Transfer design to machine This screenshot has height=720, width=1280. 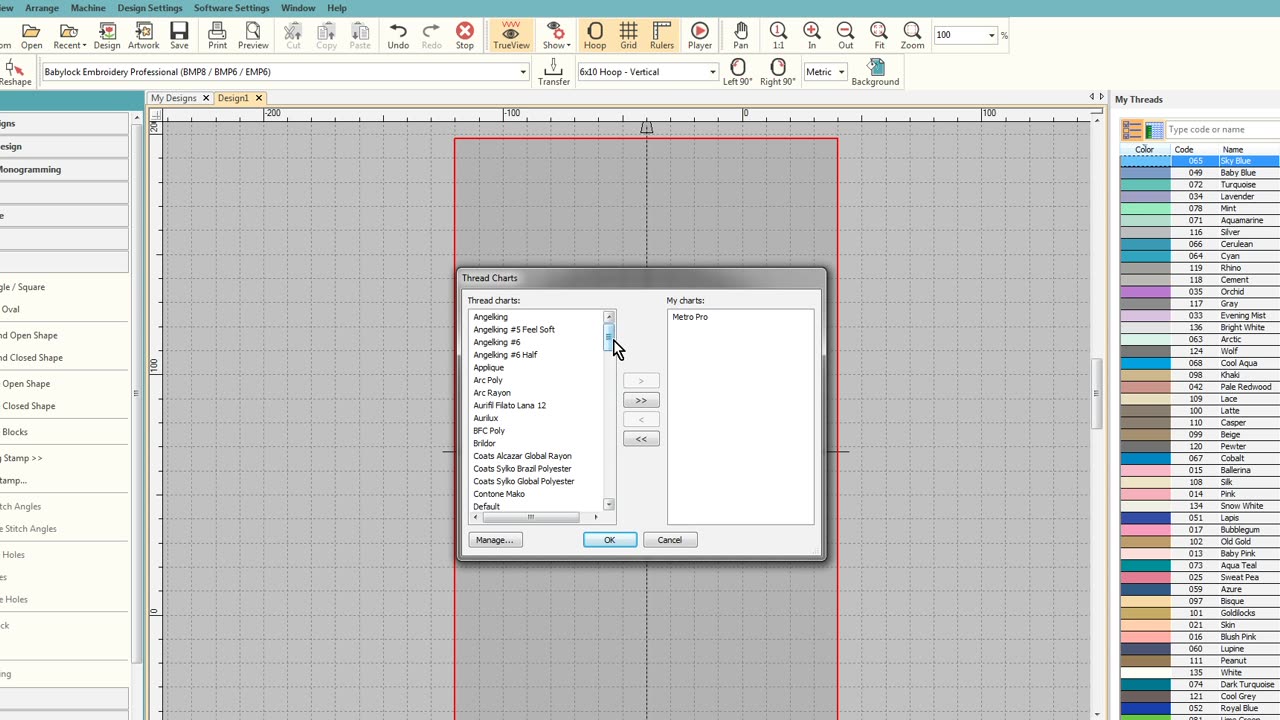[554, 72]
